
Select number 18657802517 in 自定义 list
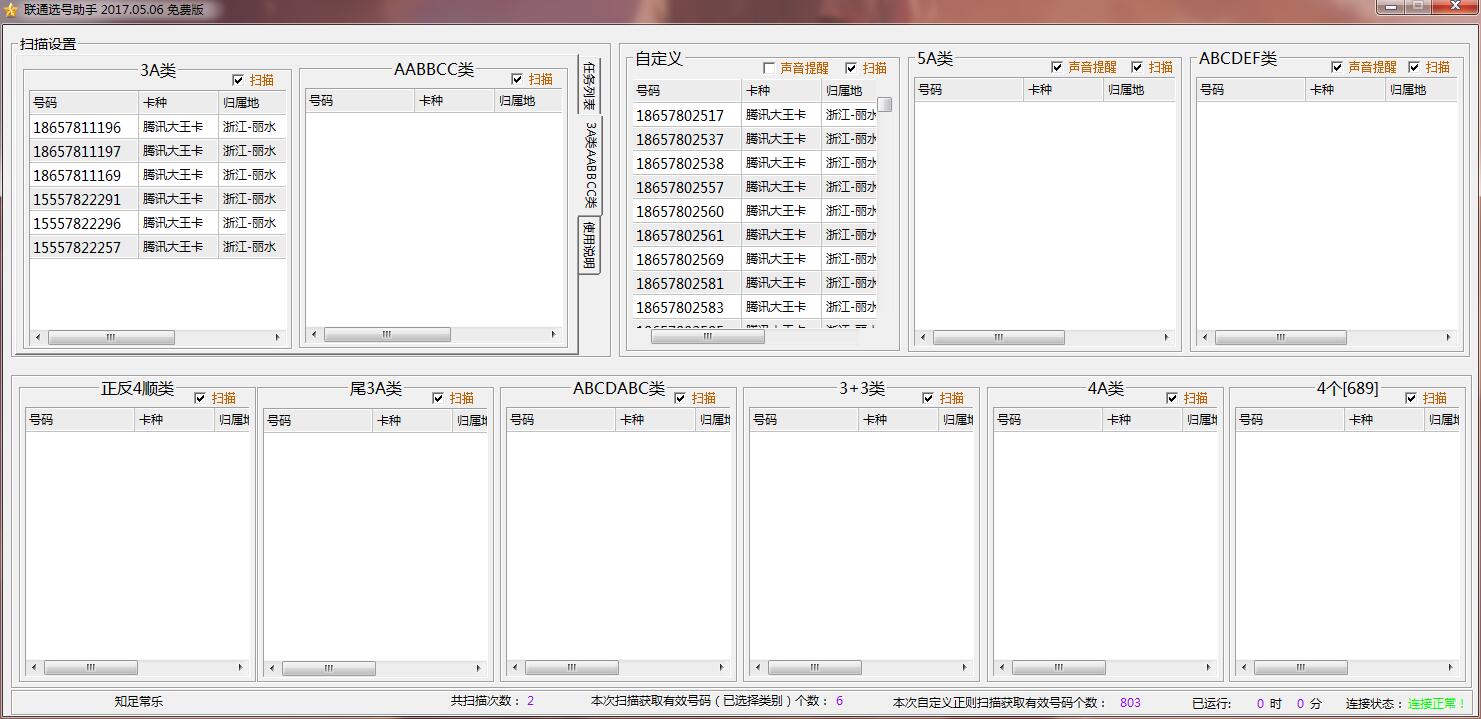[680, 115]
